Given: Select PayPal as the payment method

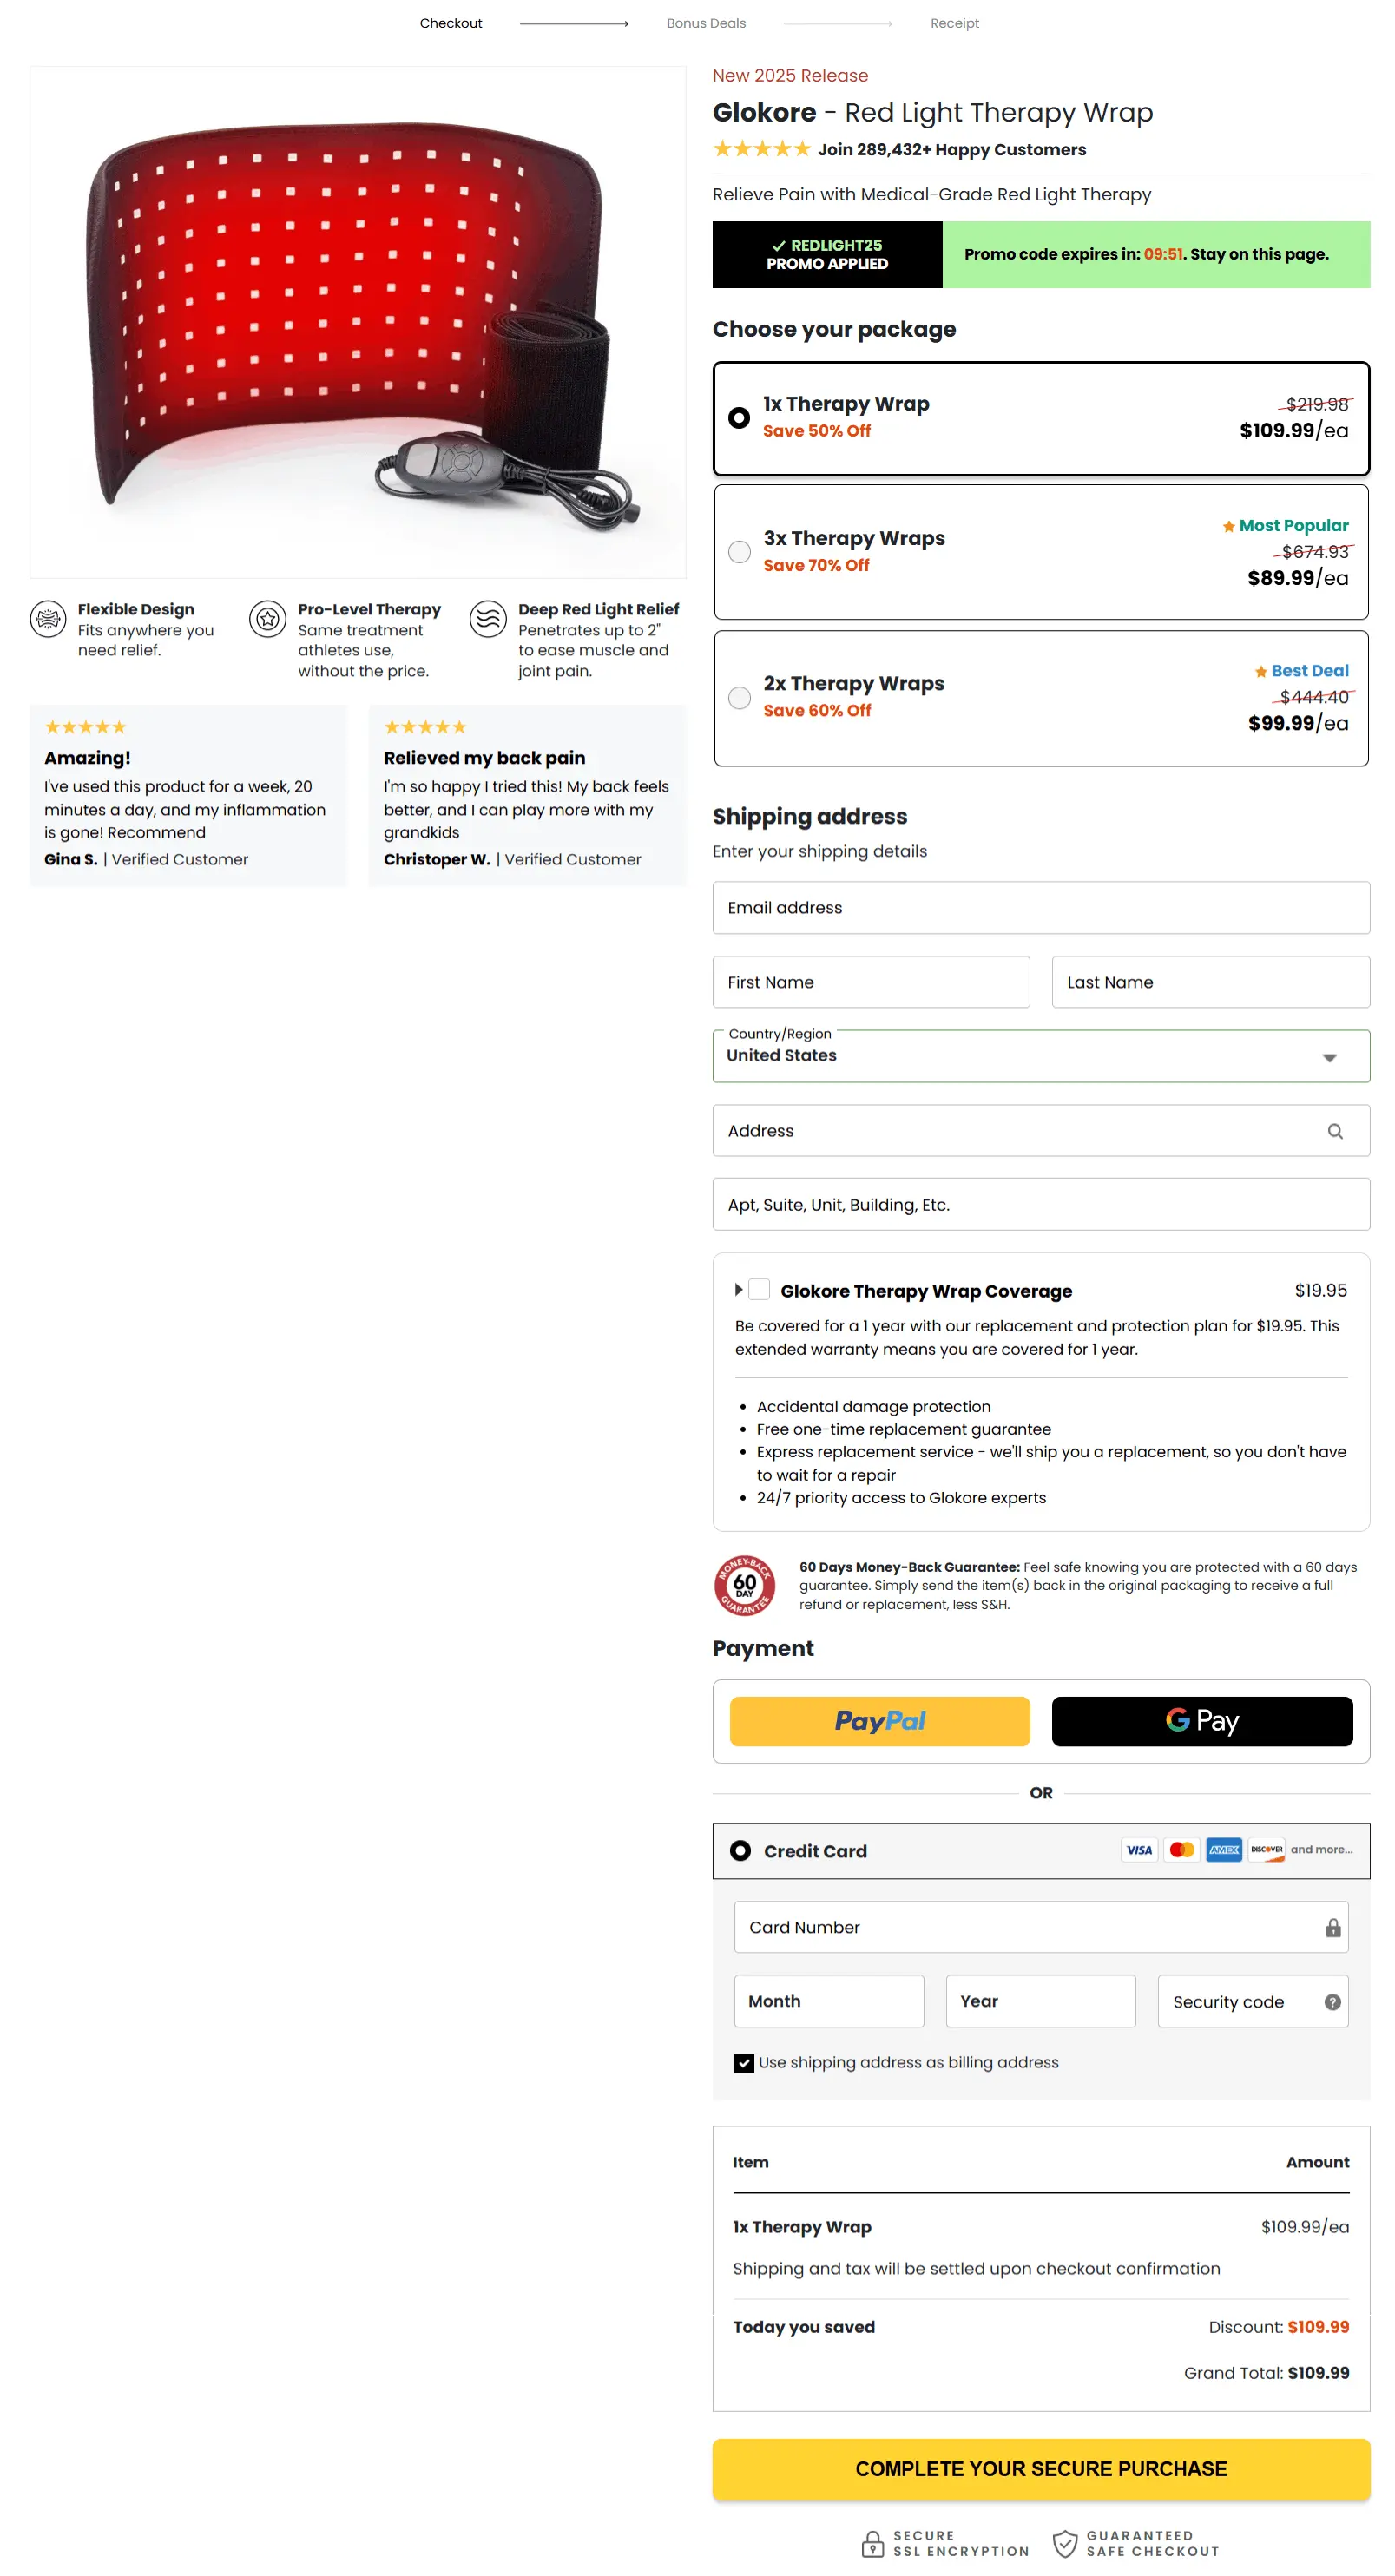Looking at the screenshot, I should point(879,1721).
